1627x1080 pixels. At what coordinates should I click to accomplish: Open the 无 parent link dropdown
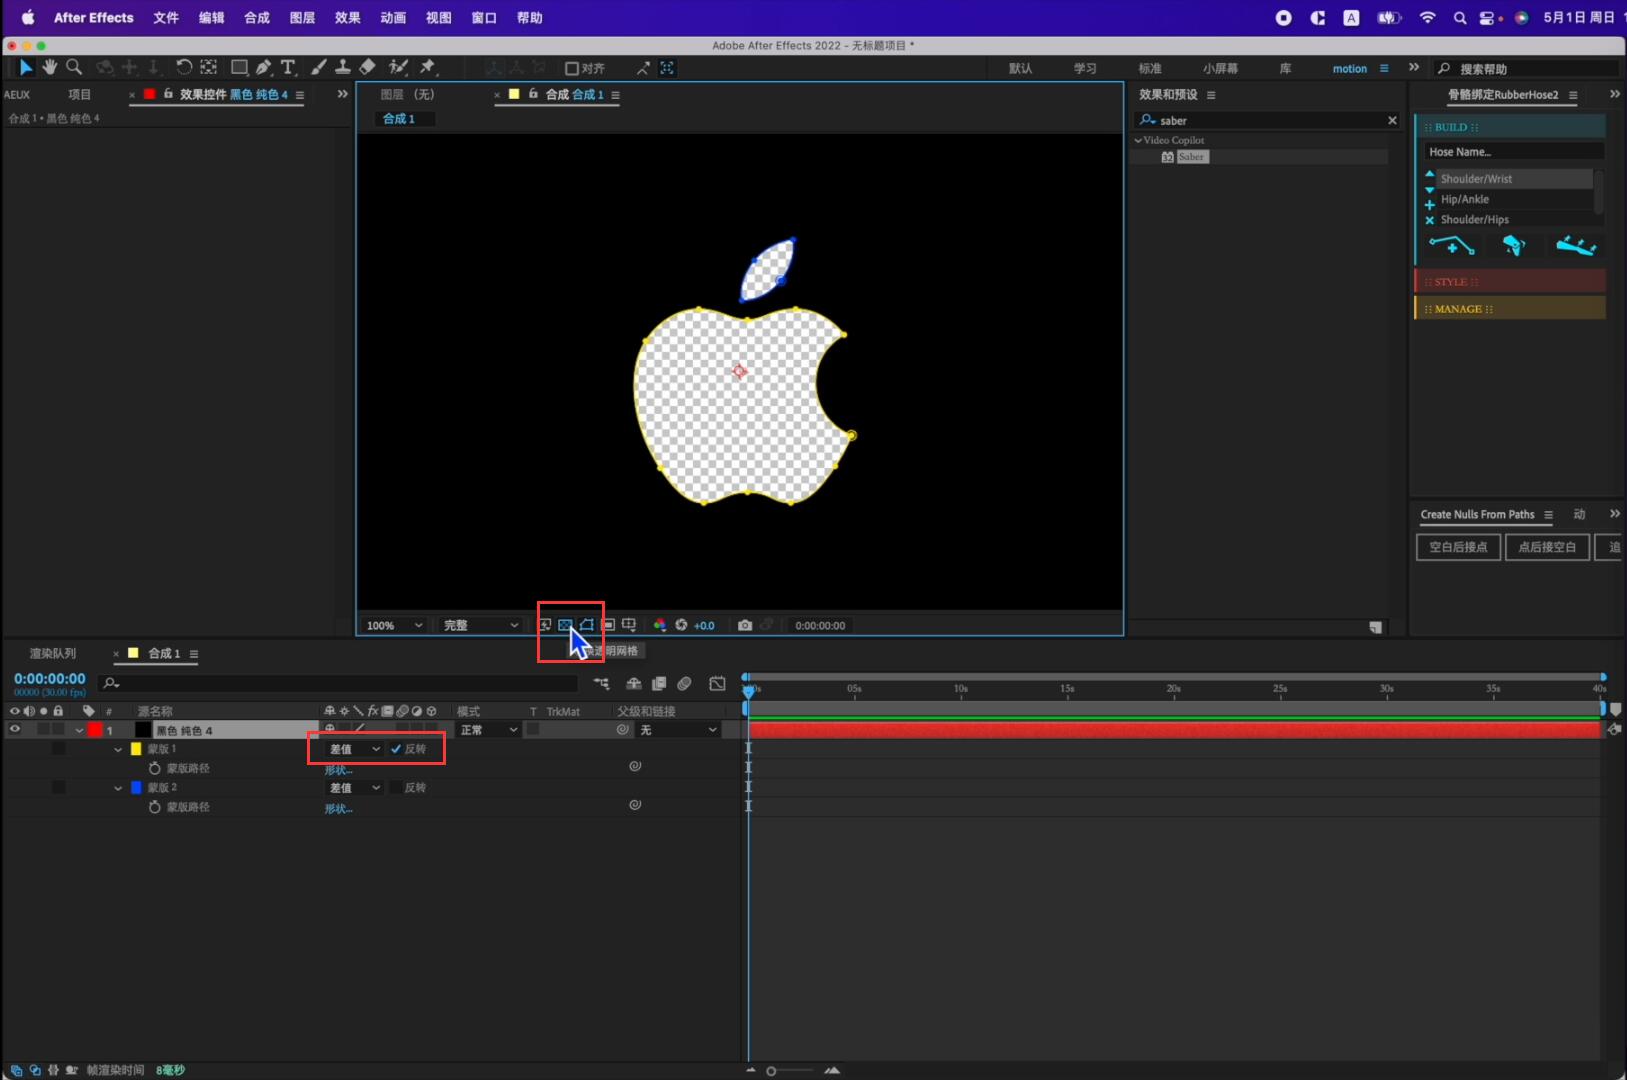[679, 730]
